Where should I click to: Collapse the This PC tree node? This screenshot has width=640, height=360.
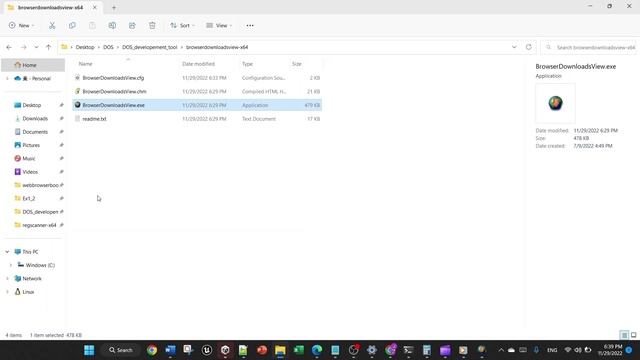[x=7, y=252]
